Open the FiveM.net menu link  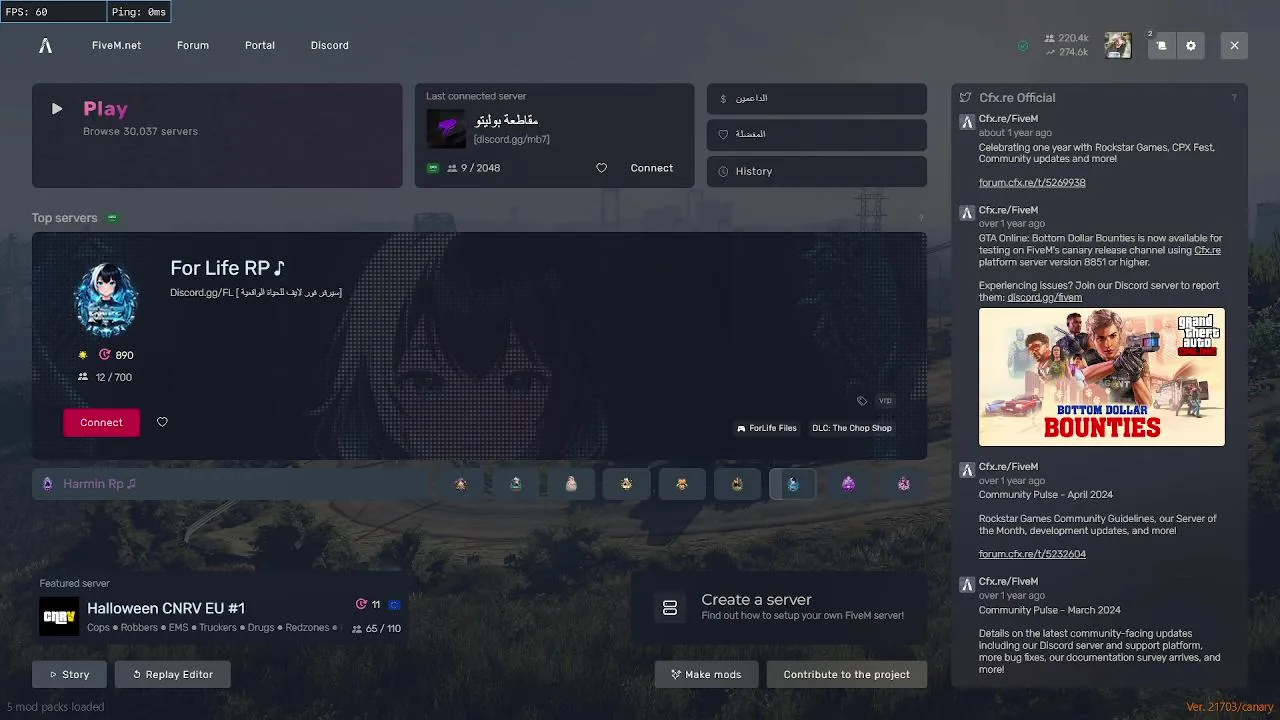[116, 45]
